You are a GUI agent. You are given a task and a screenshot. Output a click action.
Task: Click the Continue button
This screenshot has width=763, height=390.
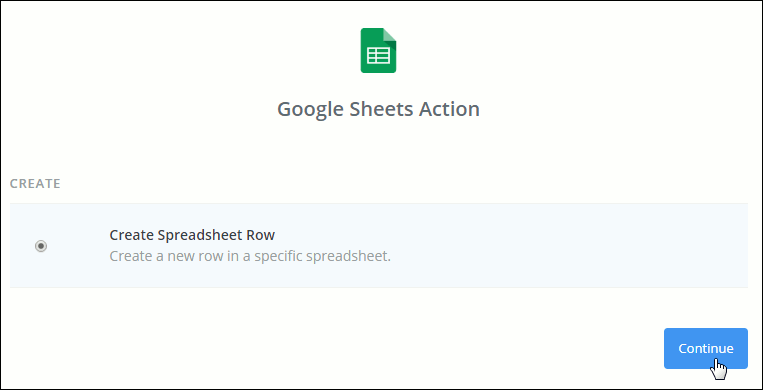[x=706, y=349]
